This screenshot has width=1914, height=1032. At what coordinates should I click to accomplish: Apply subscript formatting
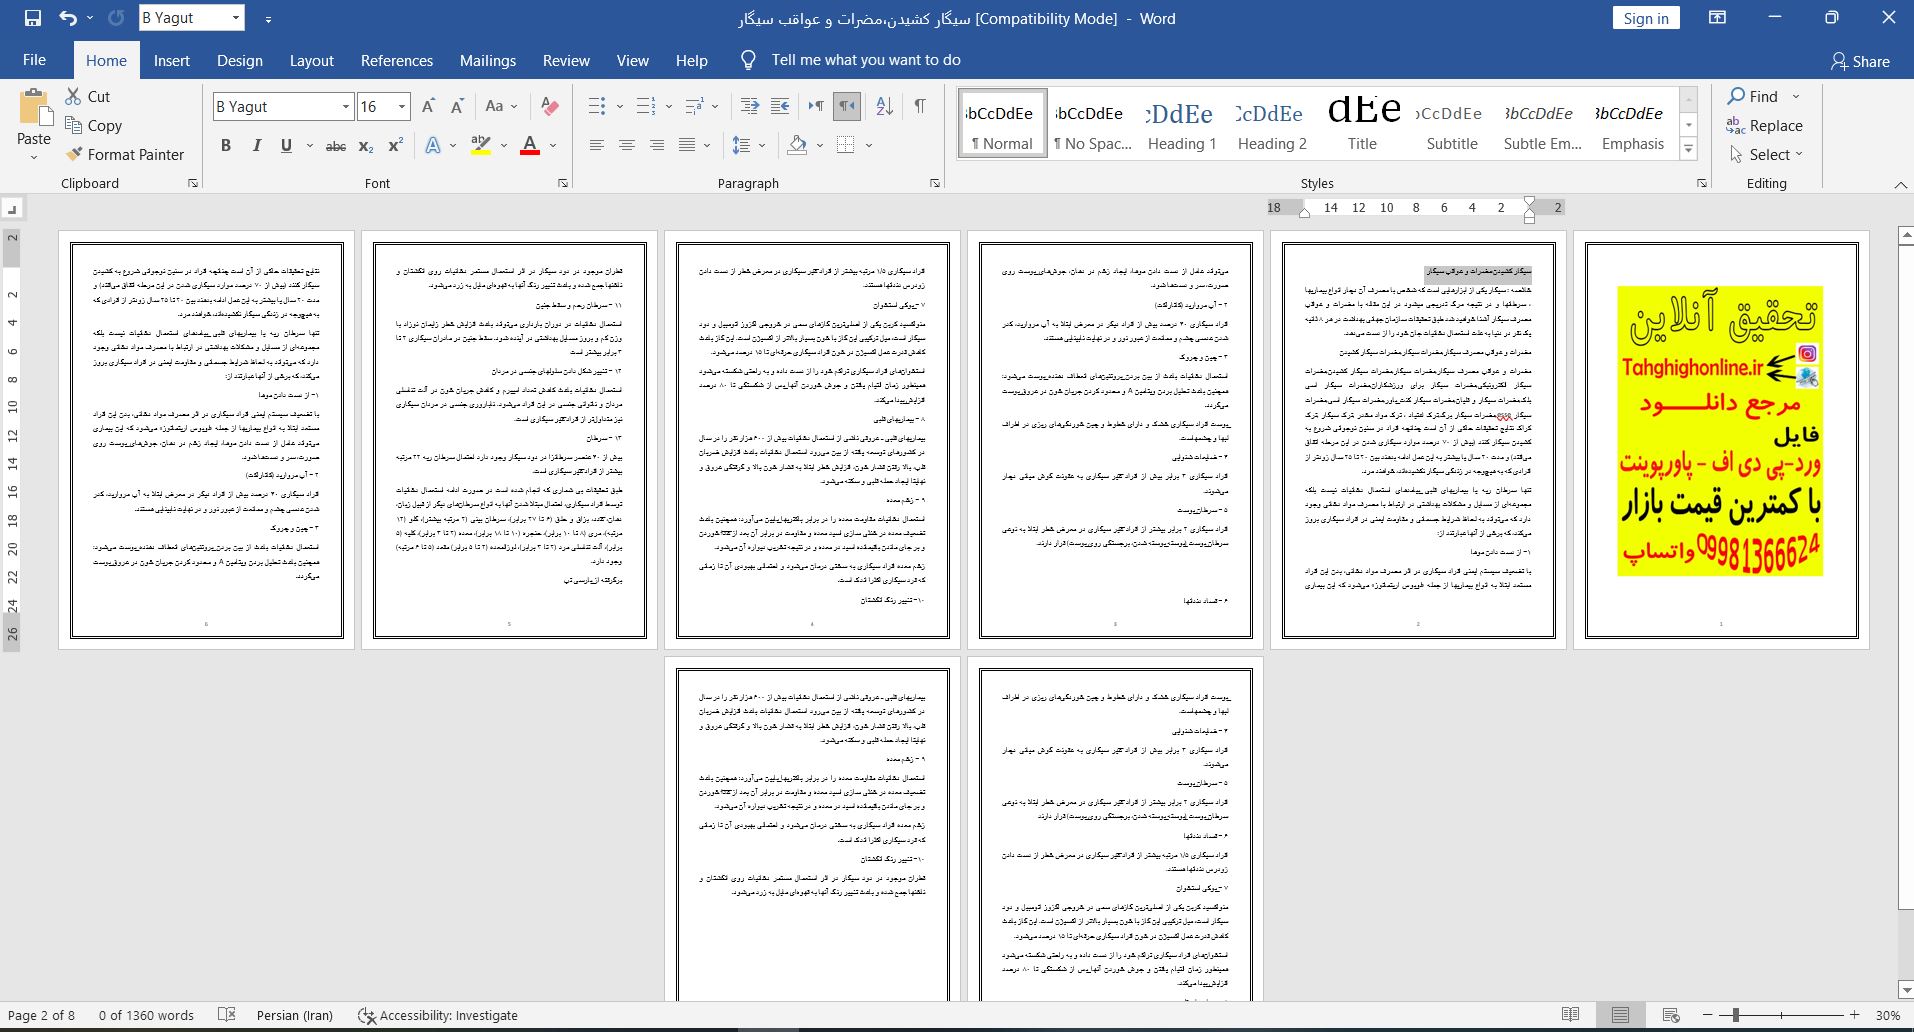click(x=366, y=146)
